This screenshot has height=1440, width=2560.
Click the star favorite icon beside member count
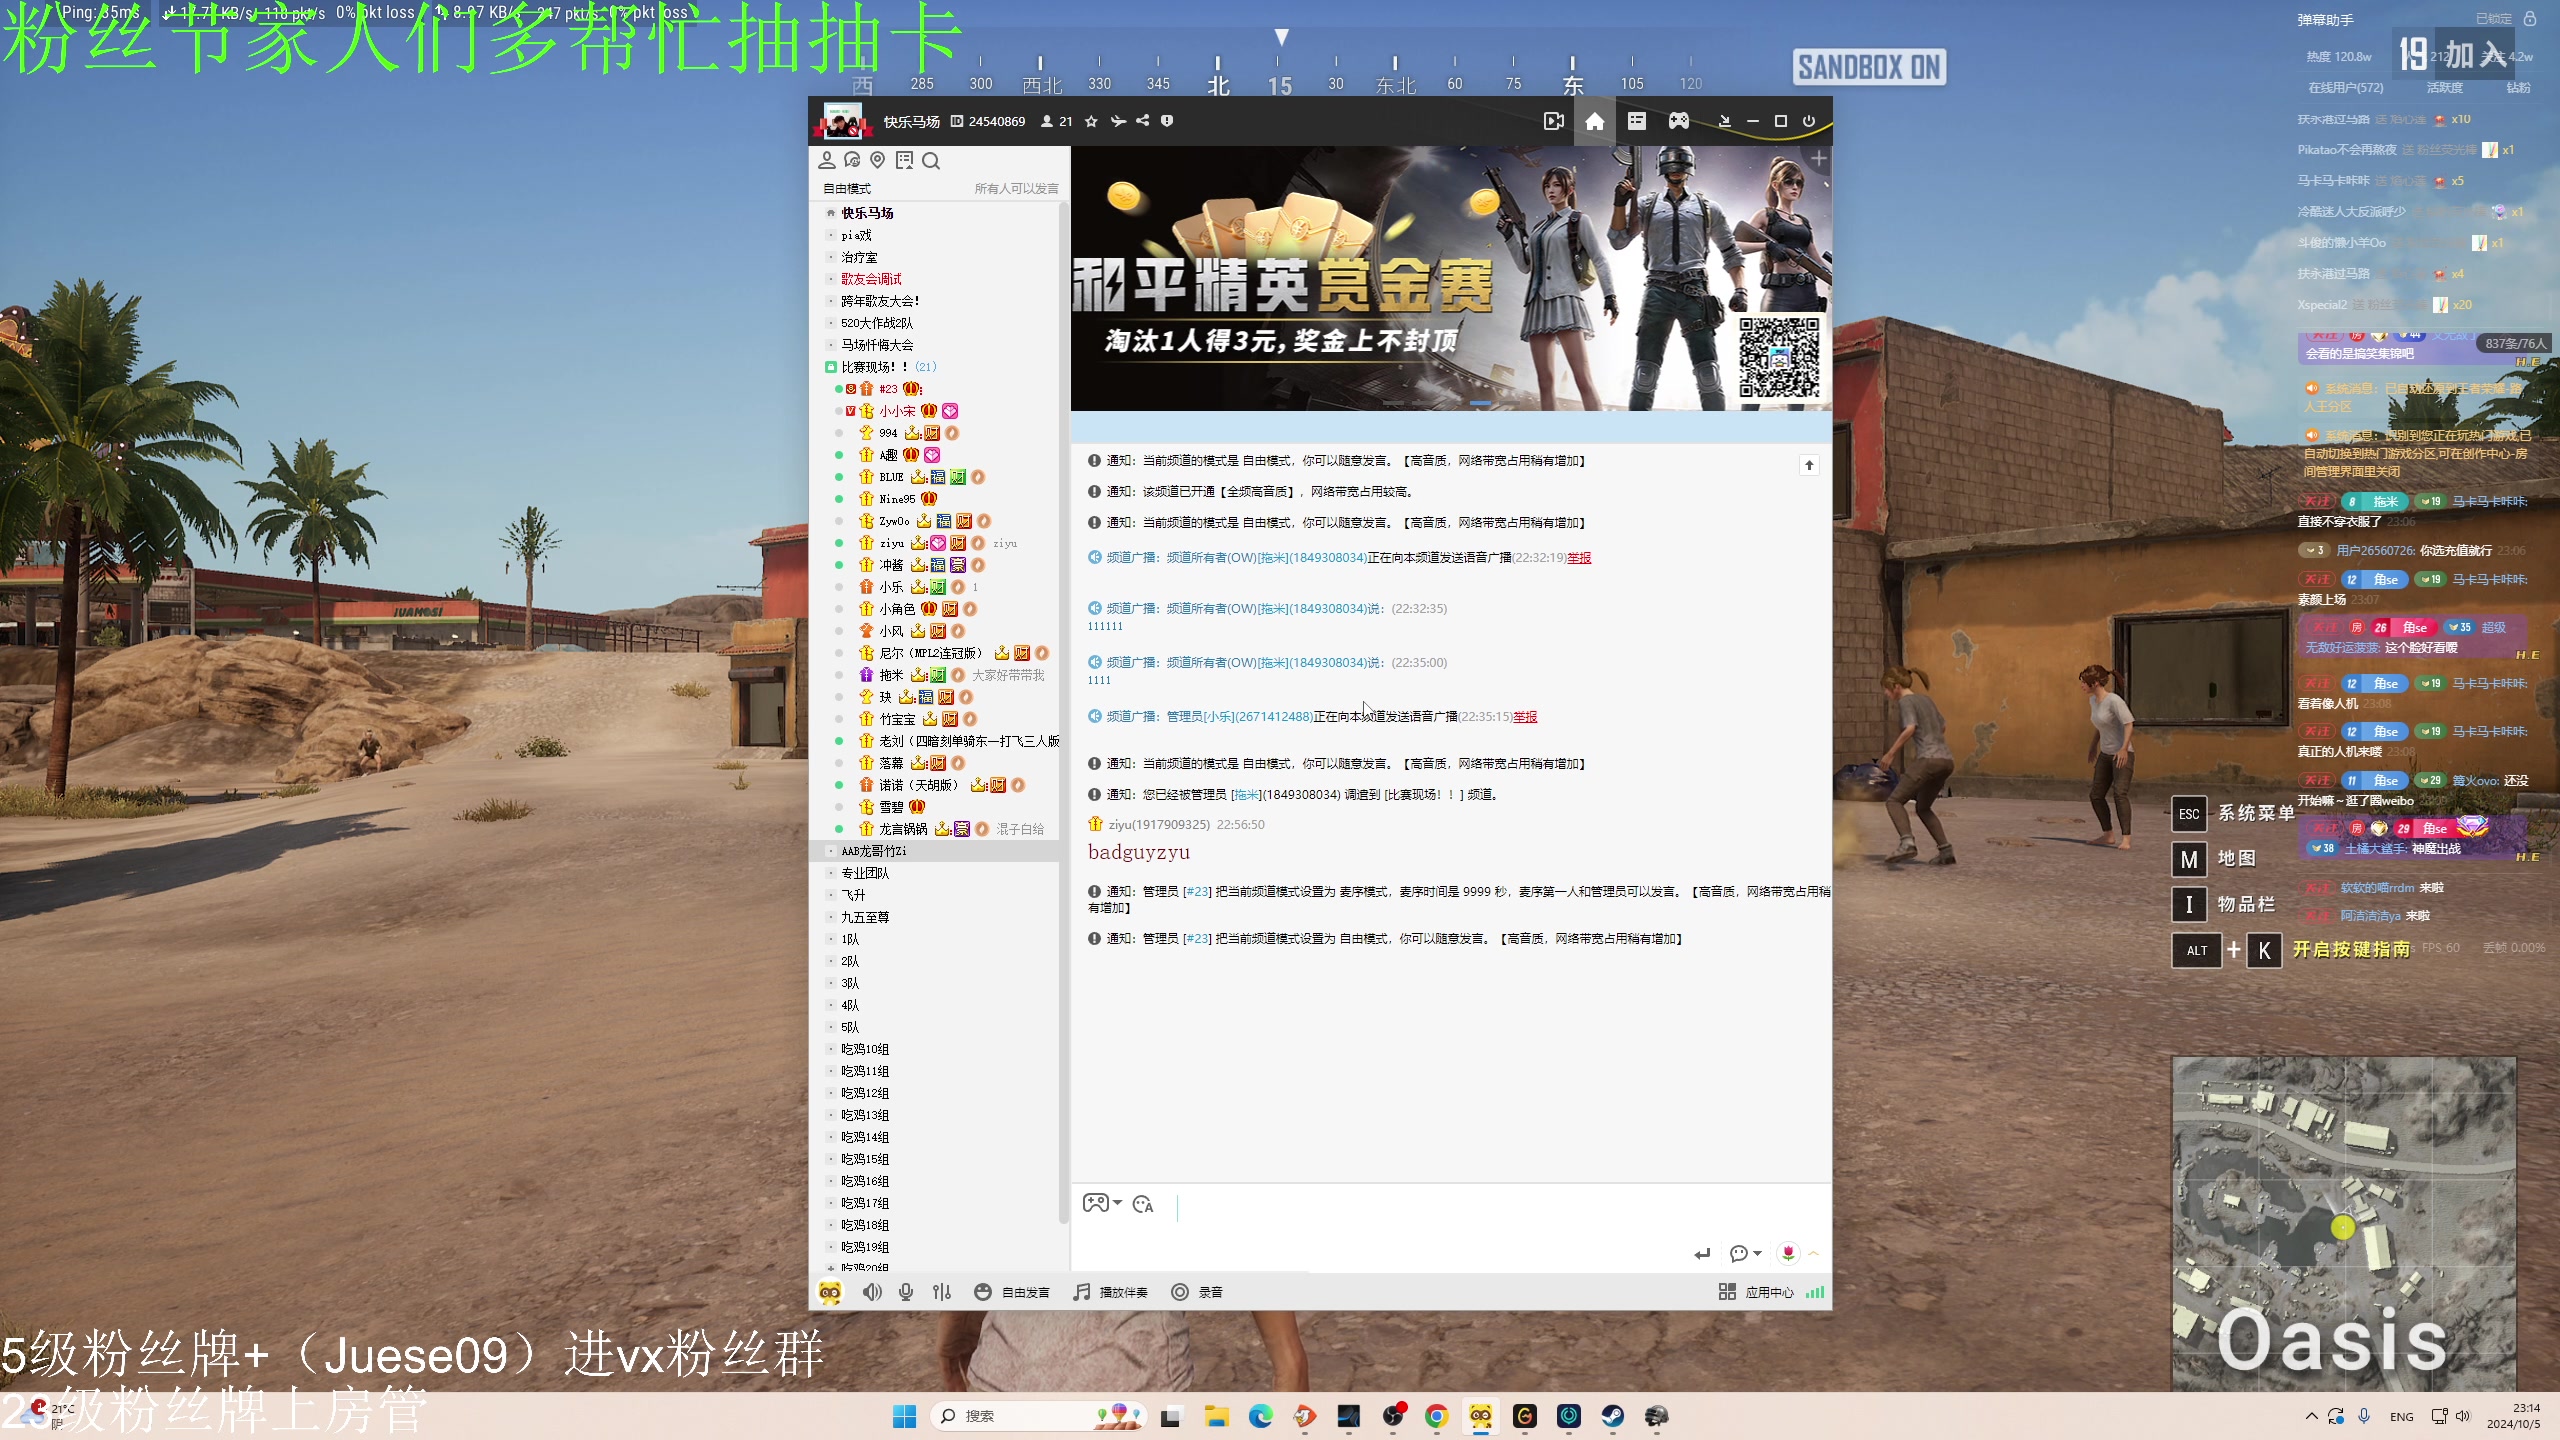(1091, 121)
